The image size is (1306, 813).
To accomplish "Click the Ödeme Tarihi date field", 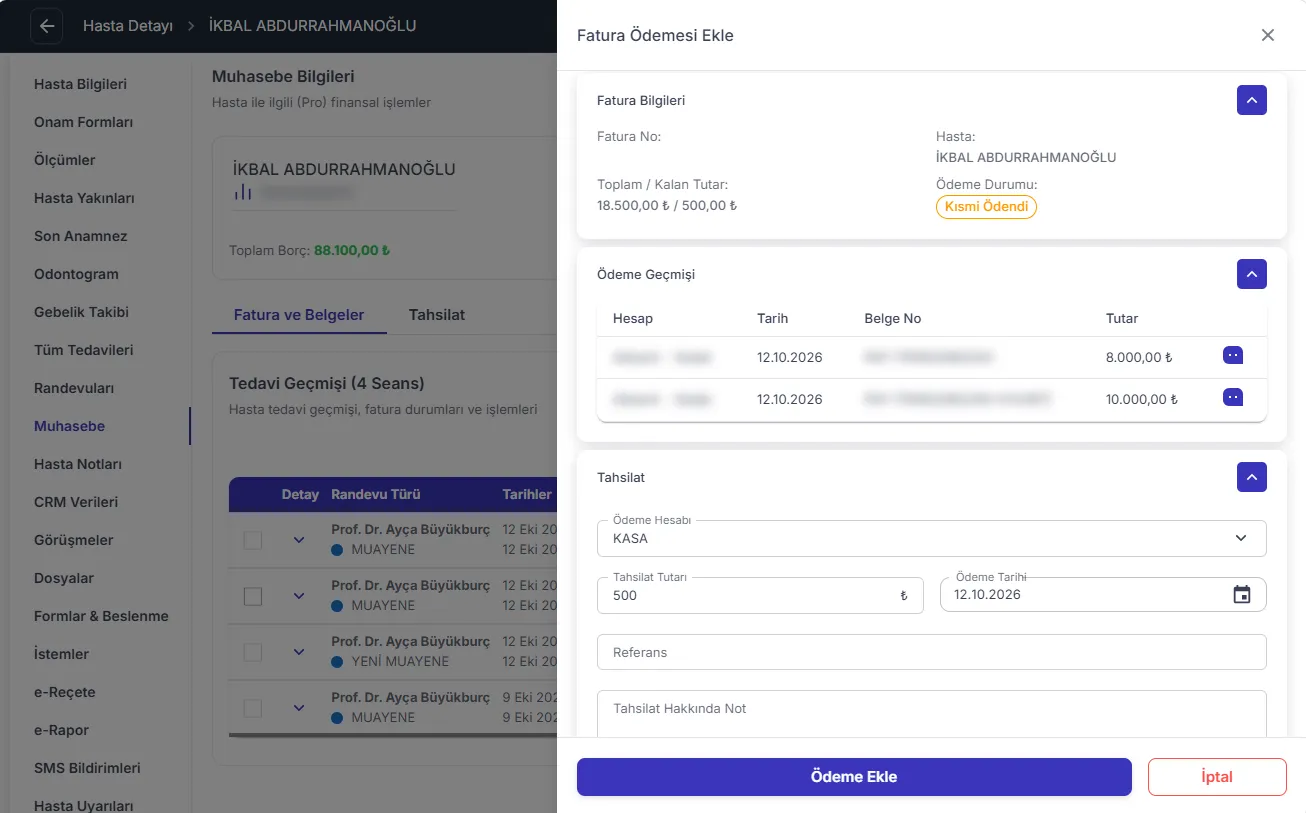I will click(x=1104, y=595).
